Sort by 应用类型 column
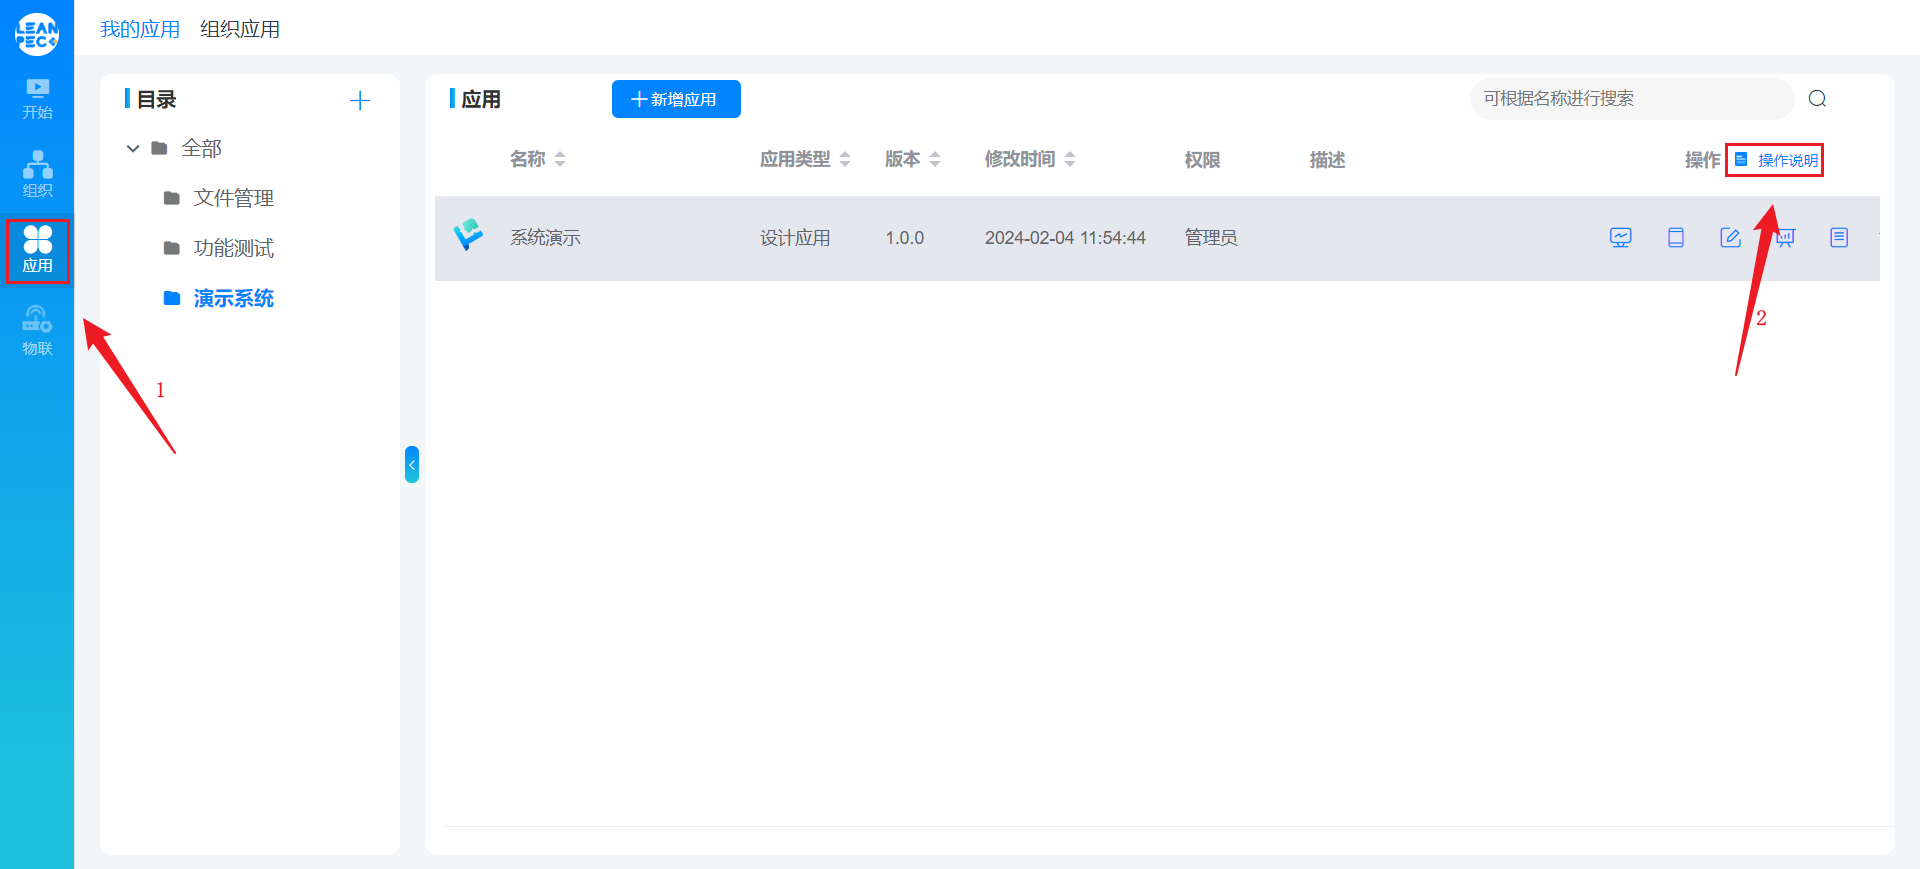The width and height of the screenshot is (1920, 869). 844,159
